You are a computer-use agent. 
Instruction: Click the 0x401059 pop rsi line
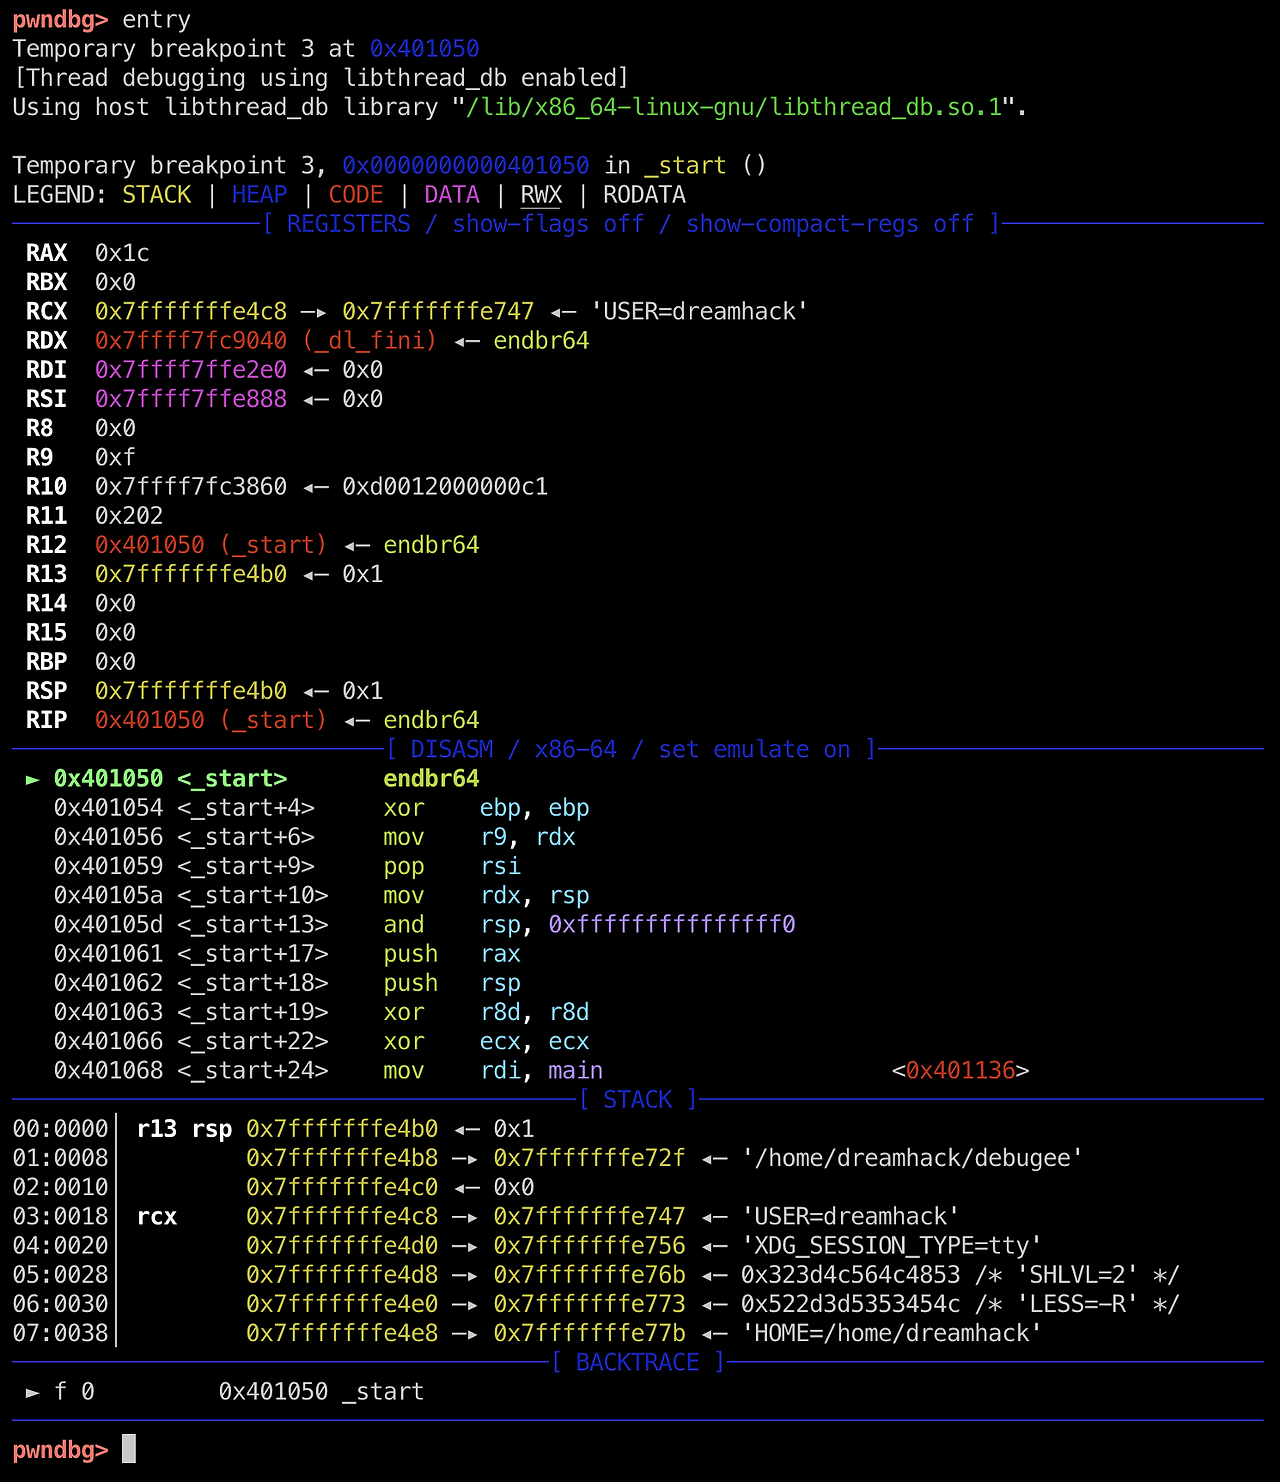pos(287,866)
